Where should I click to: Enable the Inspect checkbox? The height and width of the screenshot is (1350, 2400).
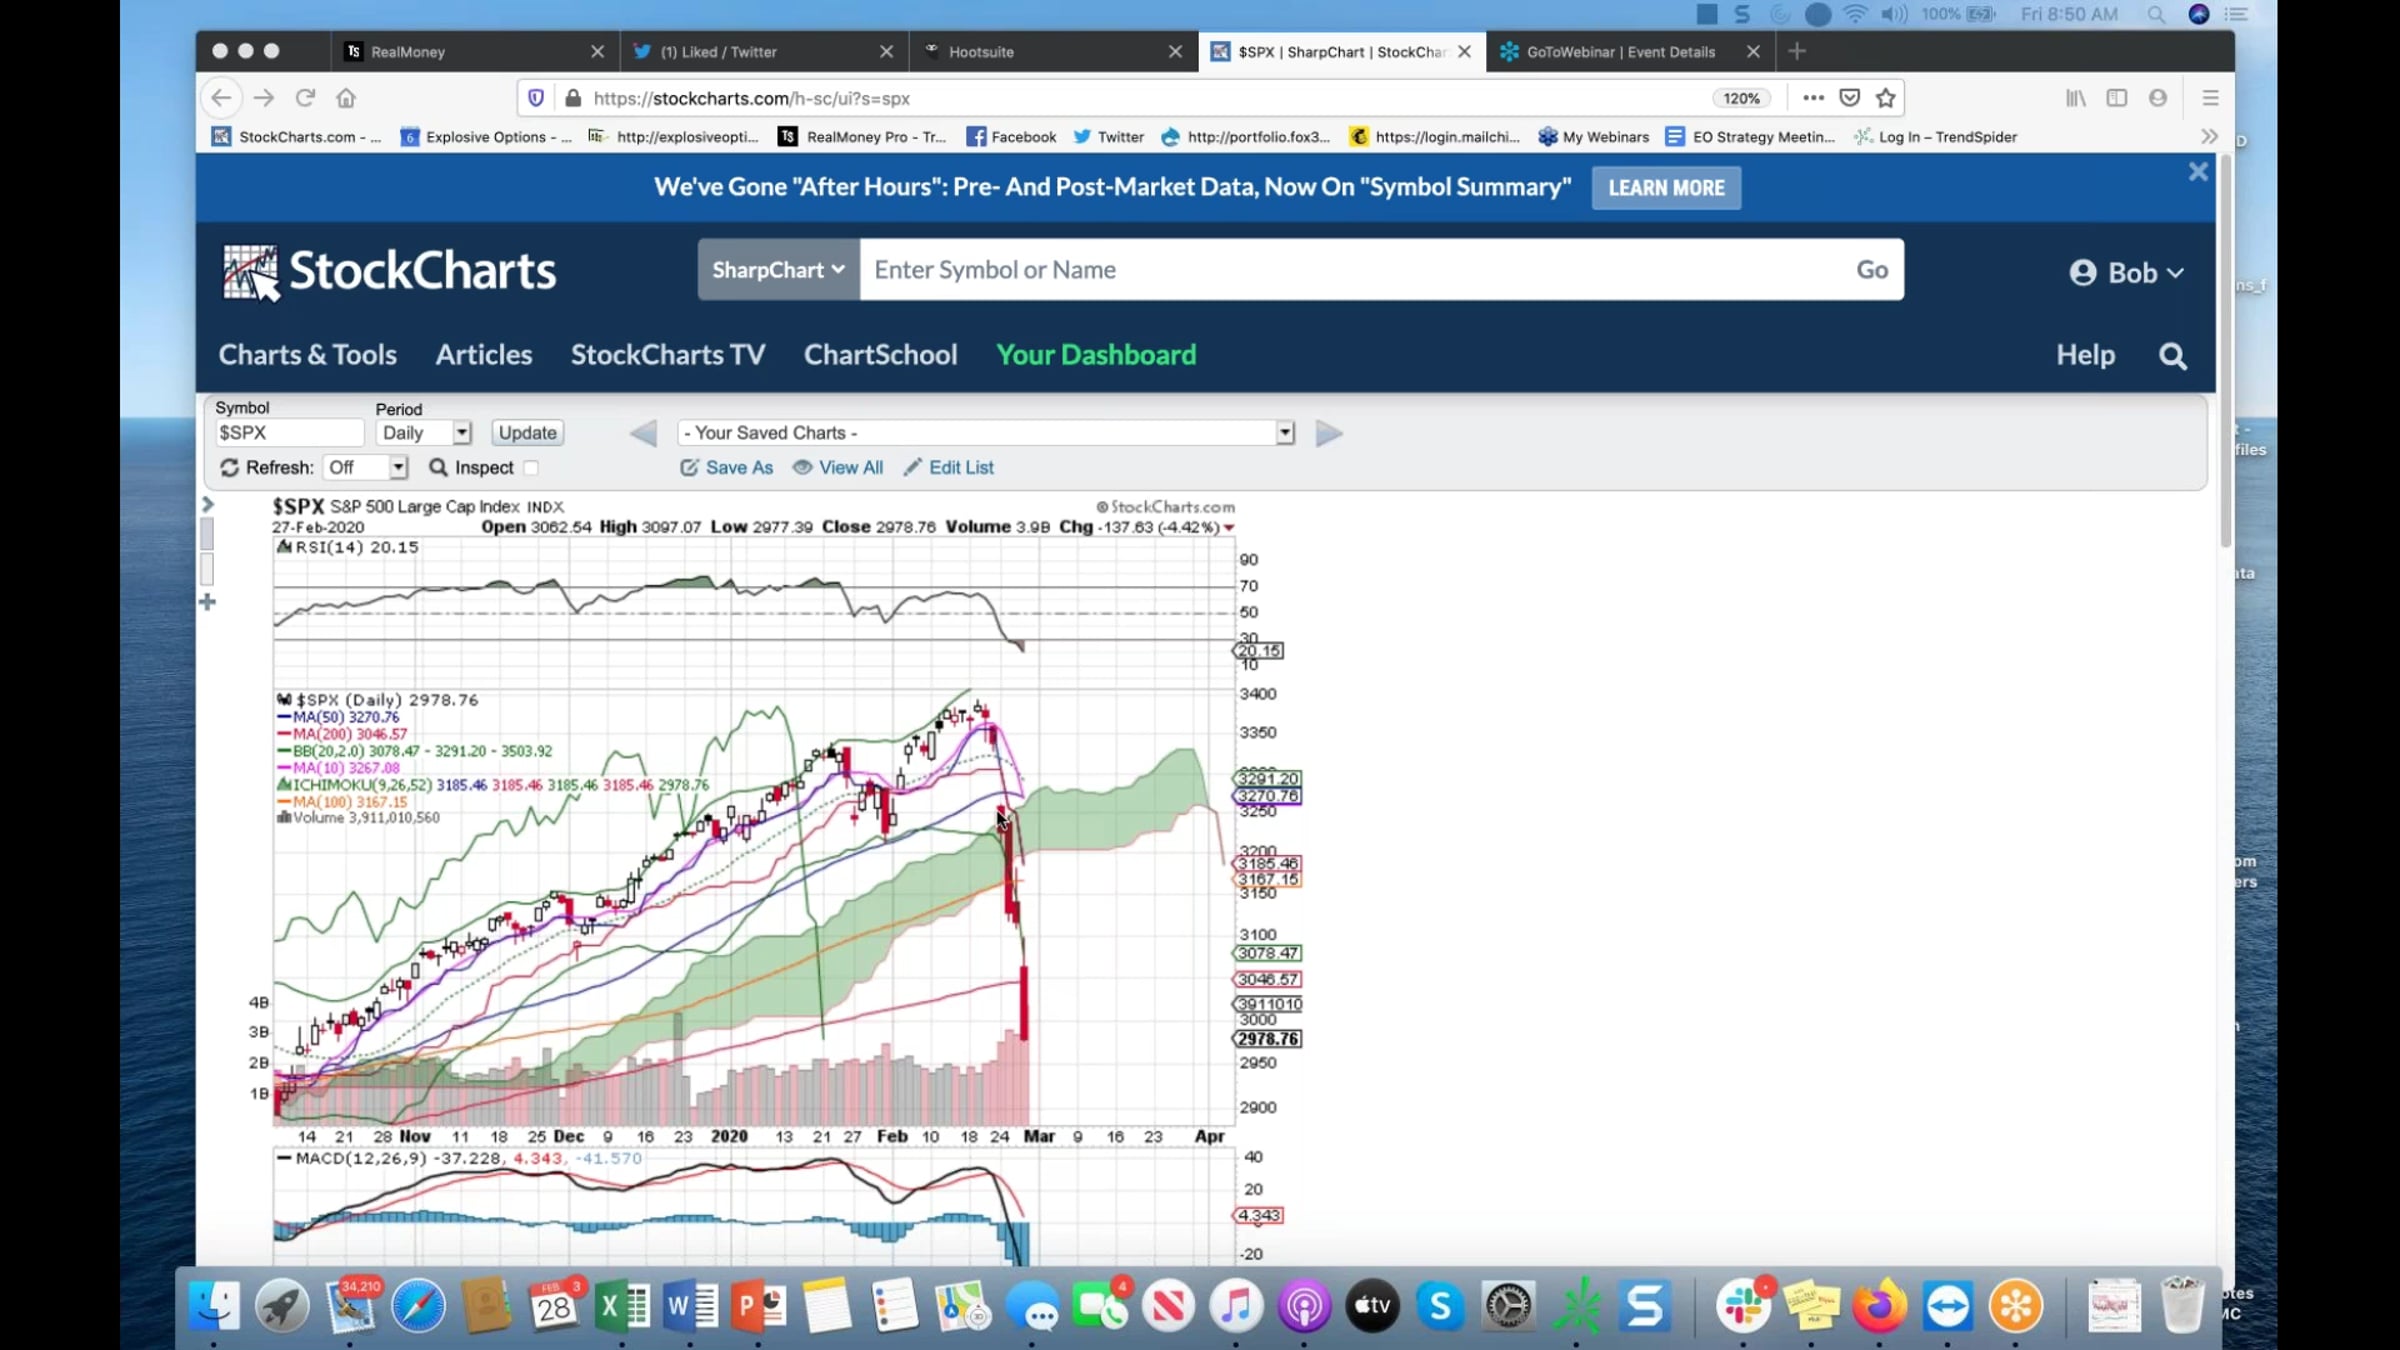point(531,468)
